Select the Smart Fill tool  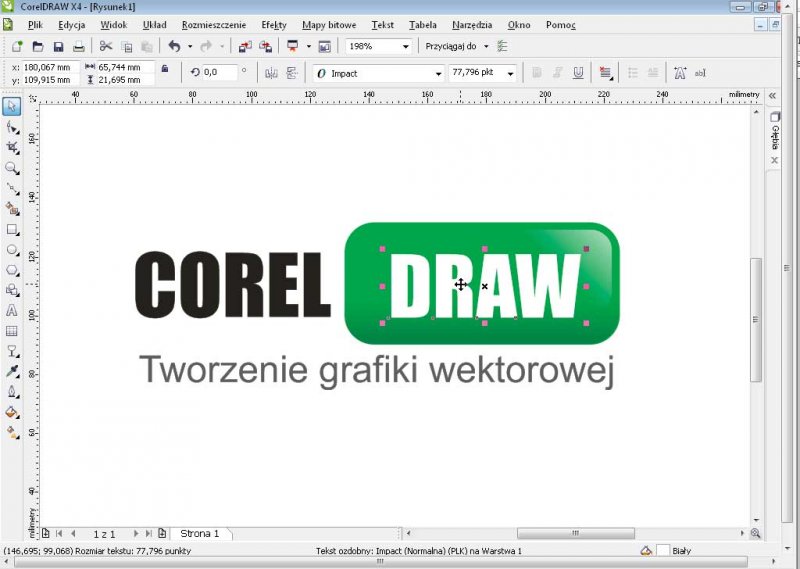pyautogui.click(x=12, y=209)
